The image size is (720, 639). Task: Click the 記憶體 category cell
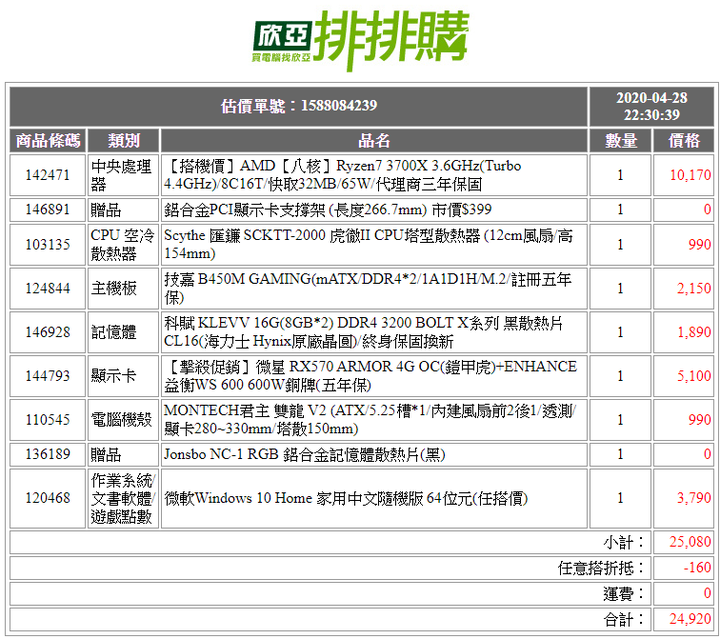[x=123, y=332]
